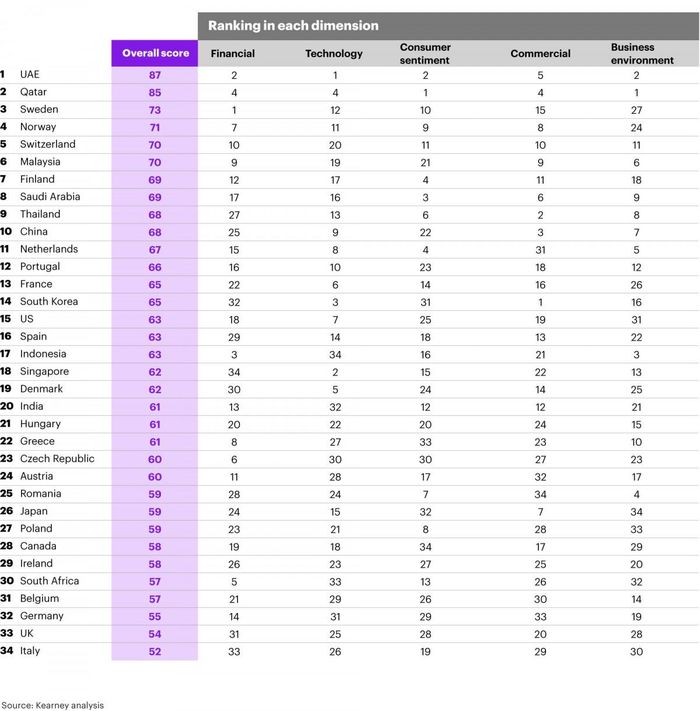Click the Czech Republic row label
700x711 pixels.
[x=57, y=458]
